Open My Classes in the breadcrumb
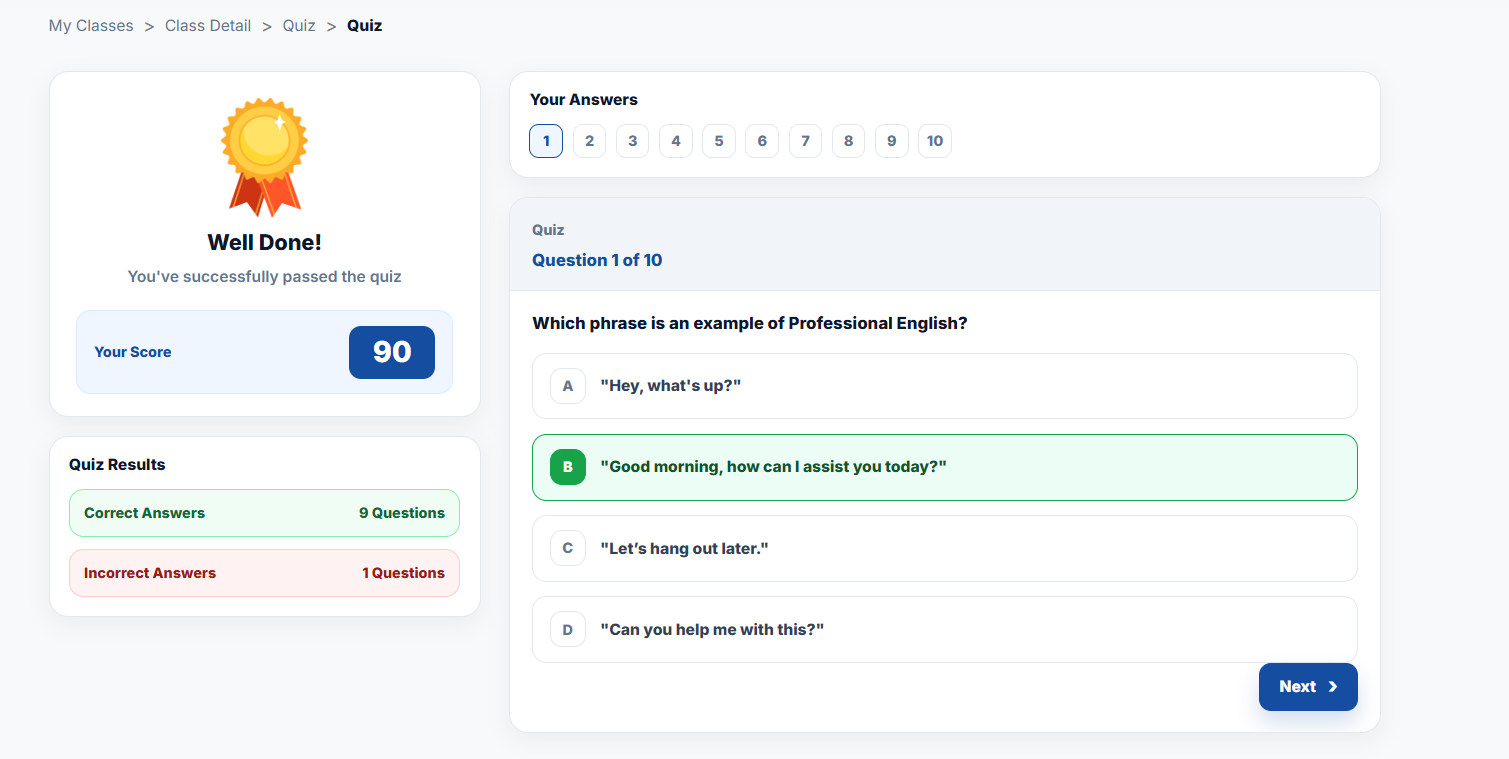1509x759 pixels. 91,26
